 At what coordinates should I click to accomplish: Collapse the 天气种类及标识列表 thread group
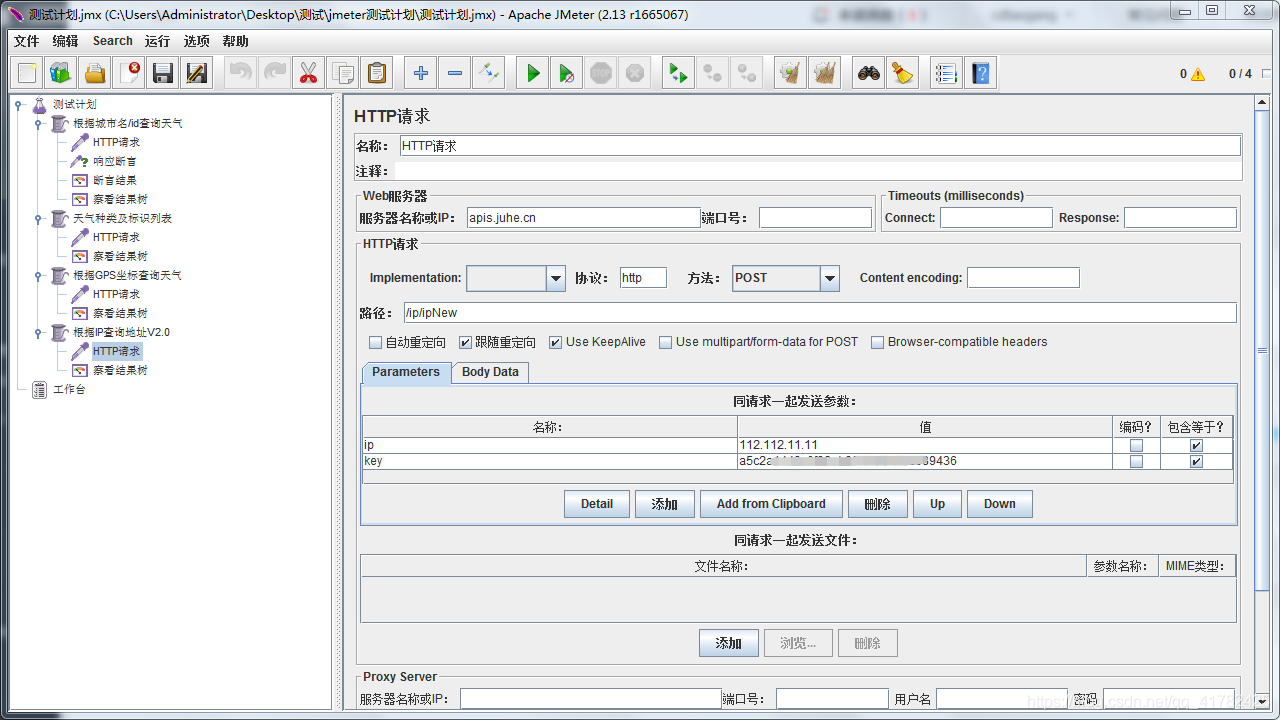38,218
